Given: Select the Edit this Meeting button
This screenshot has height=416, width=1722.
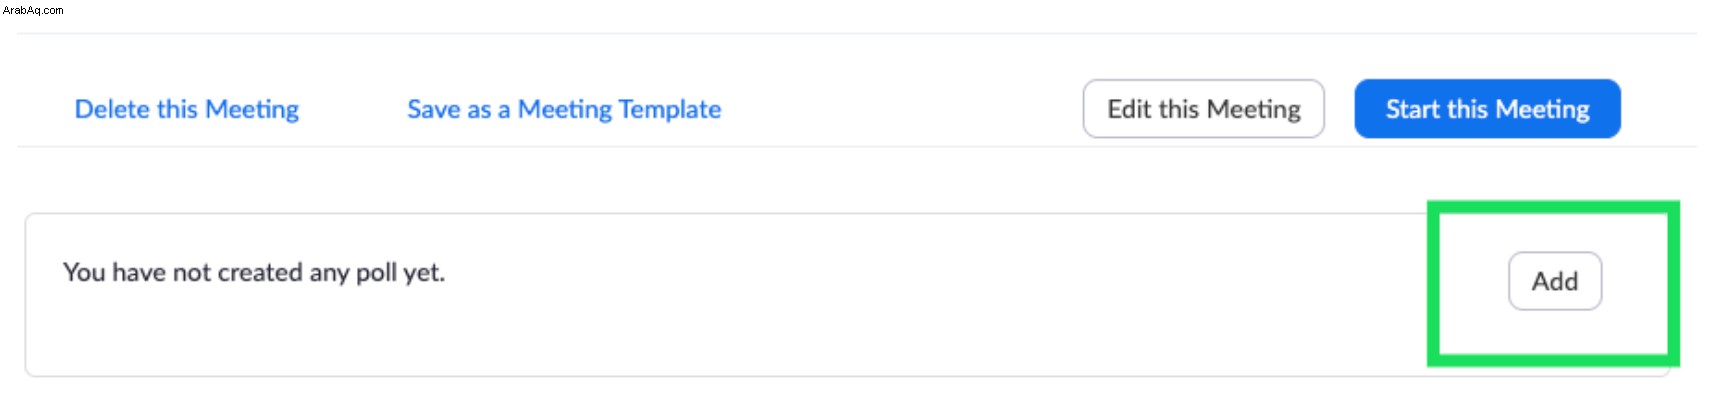Looking at the screenshot, I should pos(1203,108).
